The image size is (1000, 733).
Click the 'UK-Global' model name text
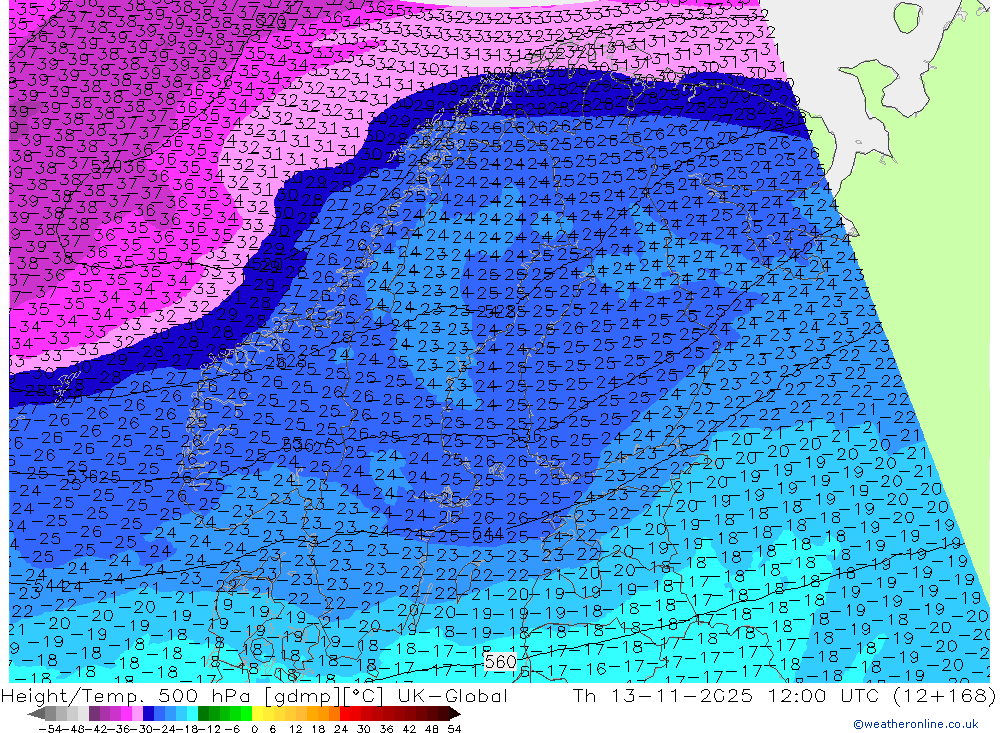coord(452,695)
